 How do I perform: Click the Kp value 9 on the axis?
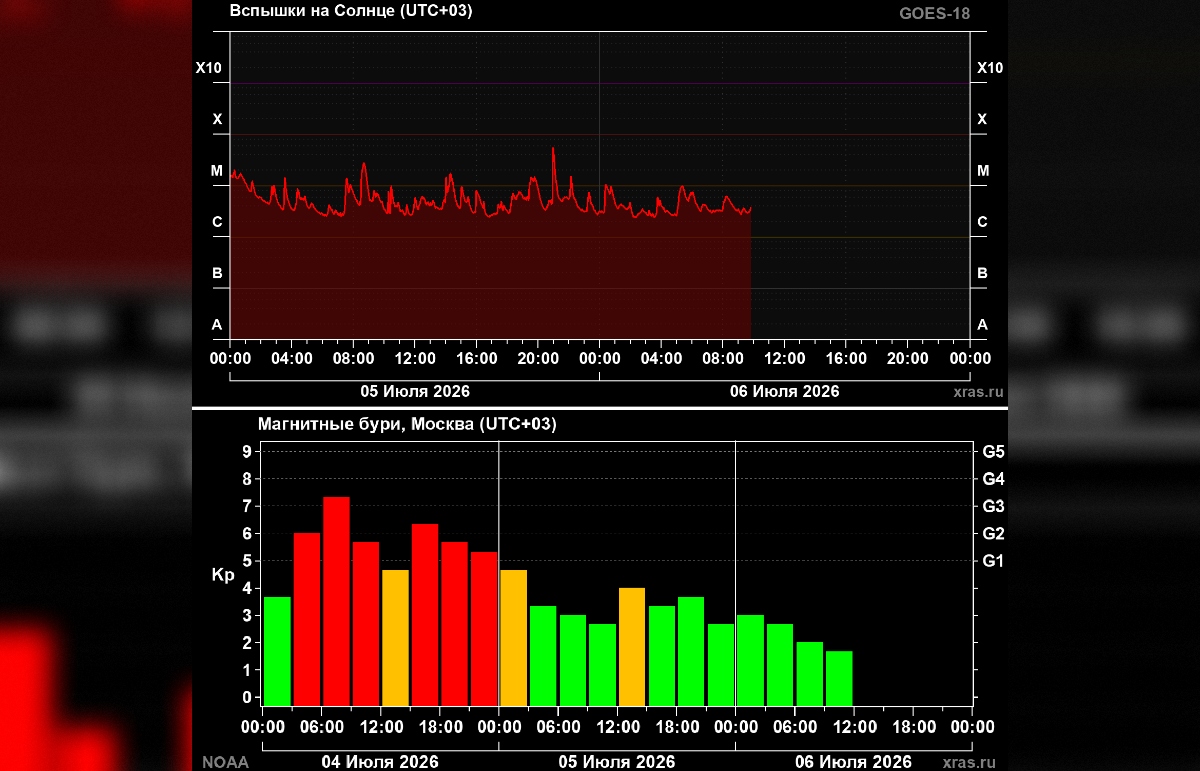tap(246, 451)
